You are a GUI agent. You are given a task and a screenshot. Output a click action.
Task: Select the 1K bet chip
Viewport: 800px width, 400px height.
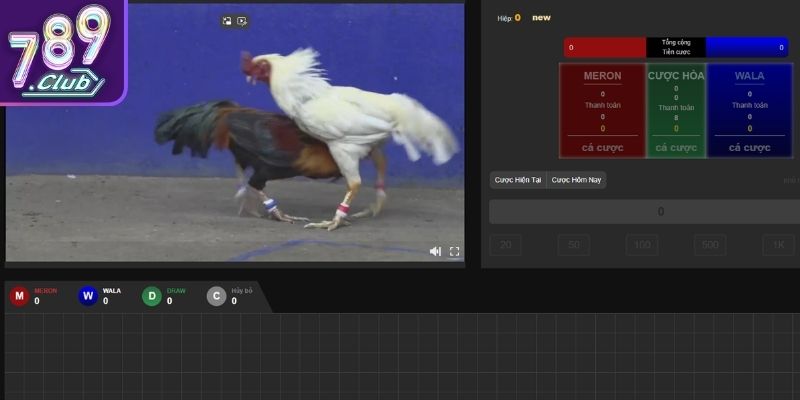pos(778,245)
